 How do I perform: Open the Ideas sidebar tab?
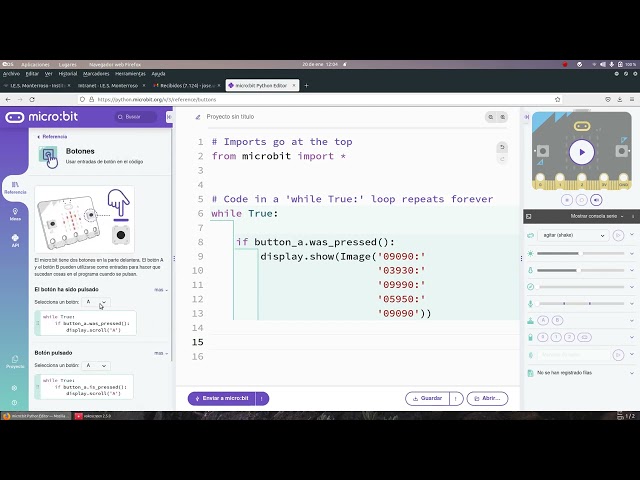15,214
